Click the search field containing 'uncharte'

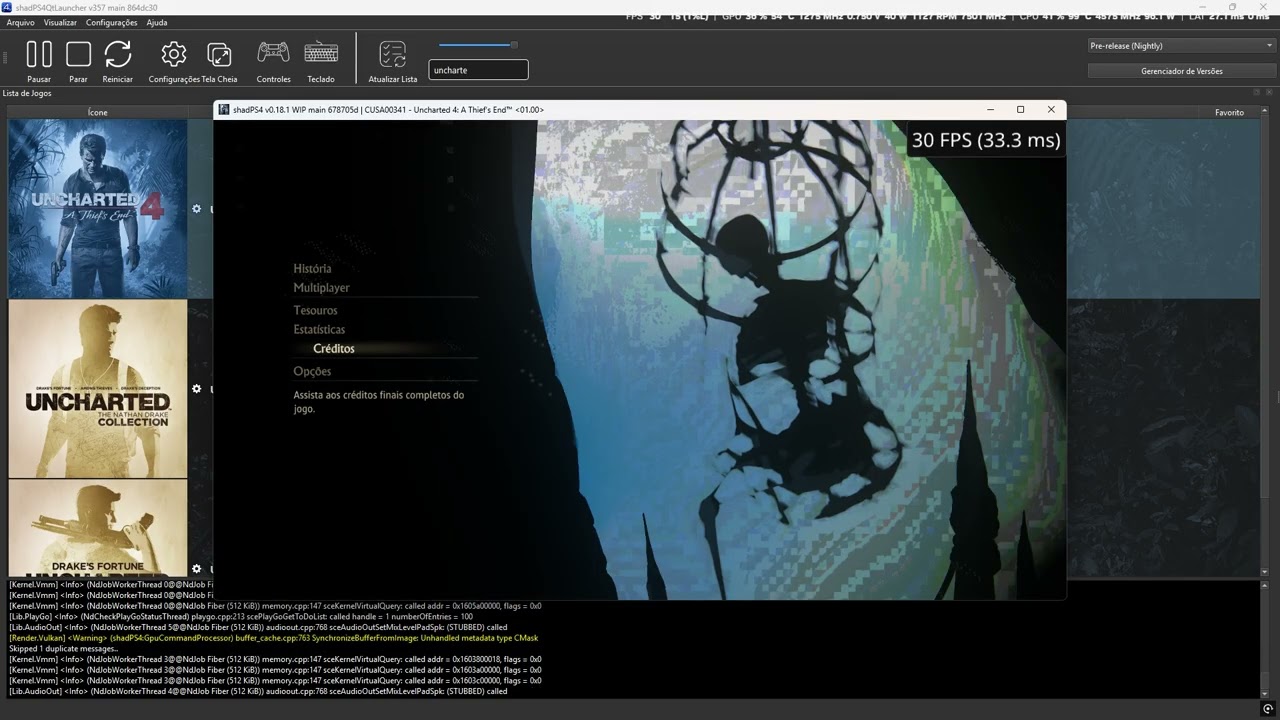(478, 70)
